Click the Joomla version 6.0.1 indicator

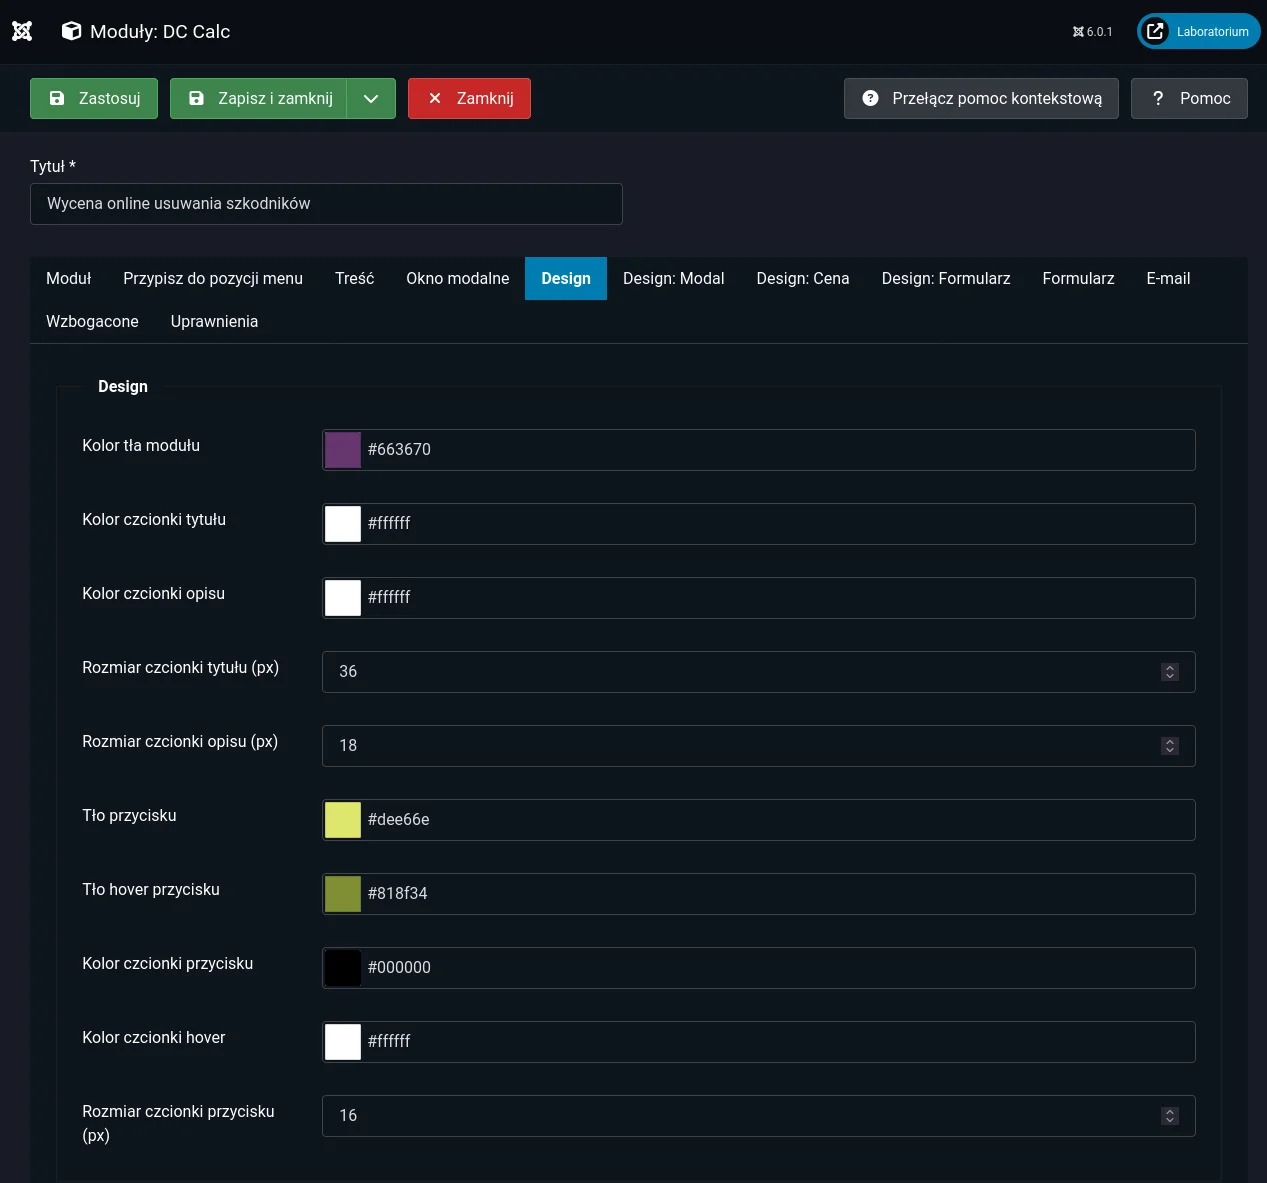point(1092,32)
